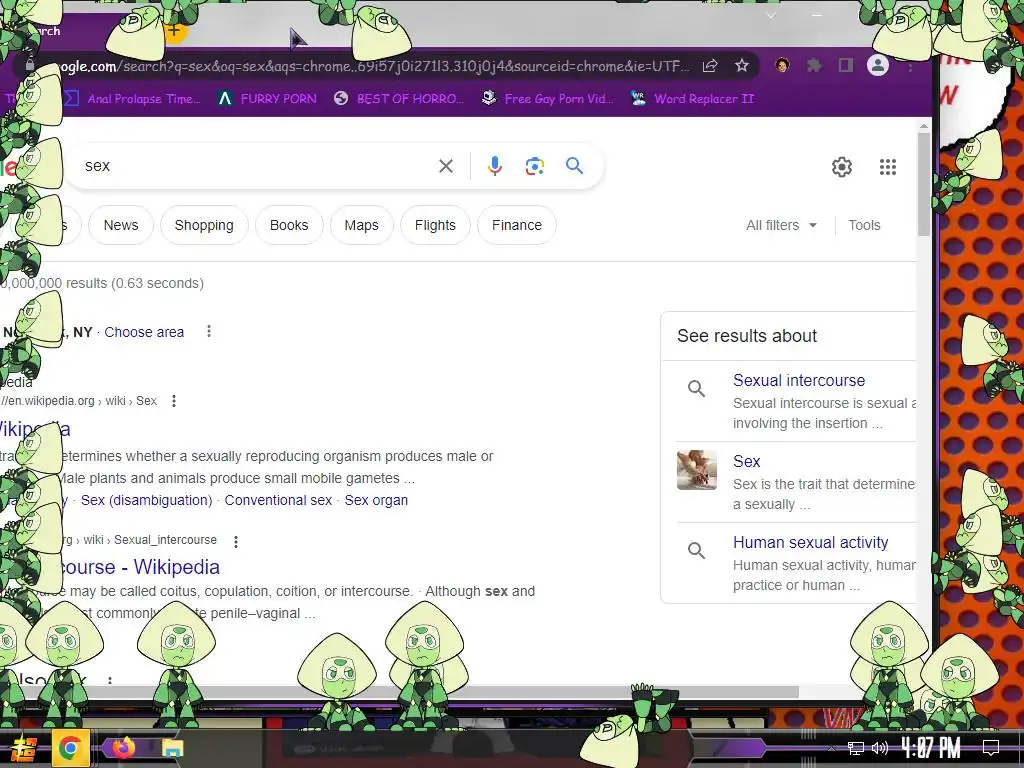Image resolution: width=1024 pixels, height=768 pixels.
Task: Start voice search with the microphone icon
Action: (495, 166)
